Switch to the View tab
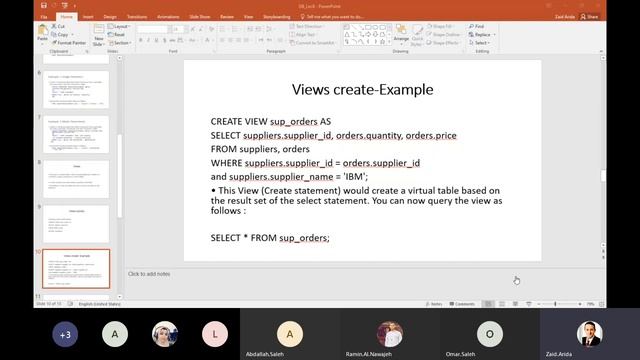 pos(248,17)
